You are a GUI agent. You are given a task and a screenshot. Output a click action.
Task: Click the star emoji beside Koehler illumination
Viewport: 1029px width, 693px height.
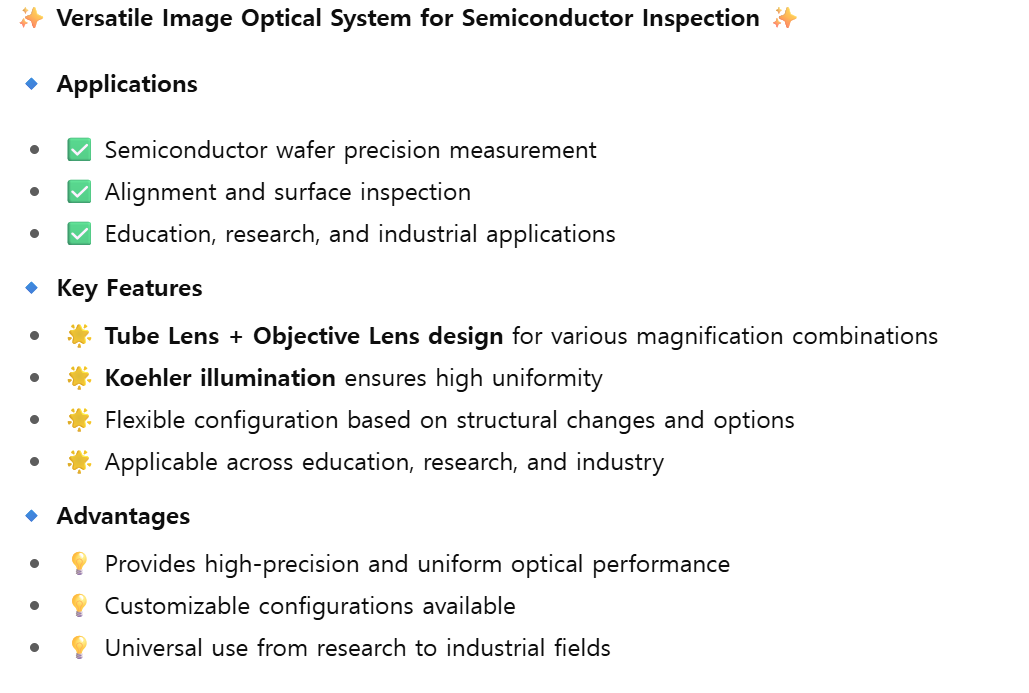[x=79, y=378]
